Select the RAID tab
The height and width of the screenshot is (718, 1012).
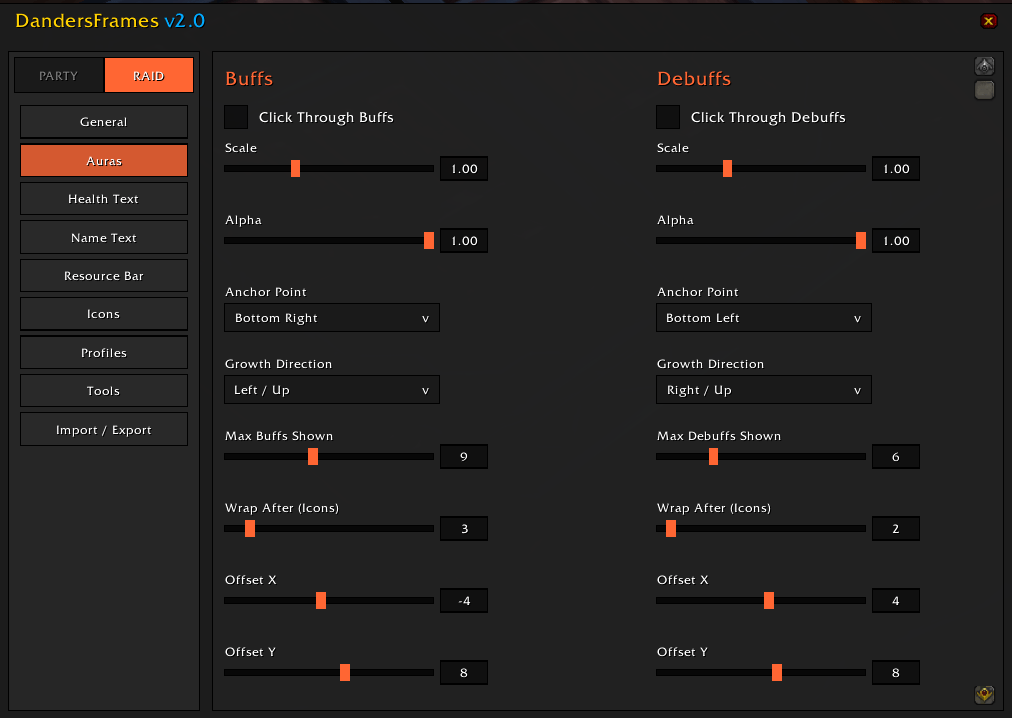coord(148,76)
